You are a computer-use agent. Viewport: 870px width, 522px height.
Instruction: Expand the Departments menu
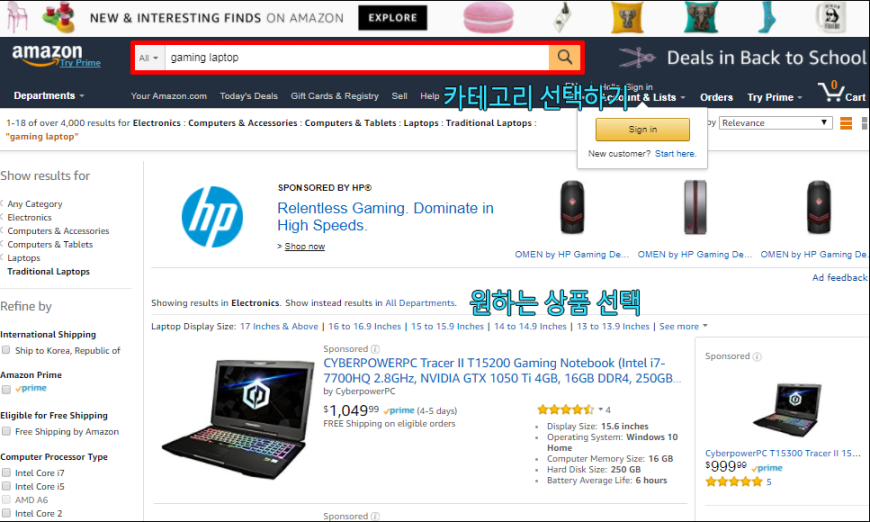coord(49,95)
